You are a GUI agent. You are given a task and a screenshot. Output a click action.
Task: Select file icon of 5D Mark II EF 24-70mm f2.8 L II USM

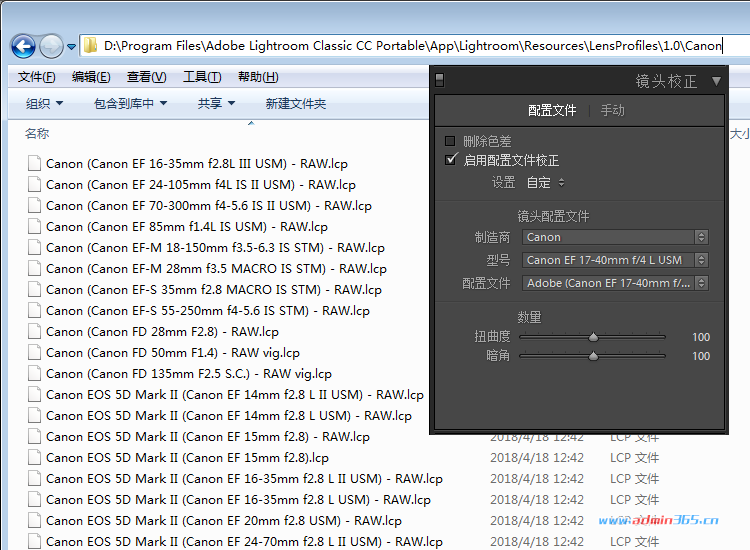coord(34,542)
